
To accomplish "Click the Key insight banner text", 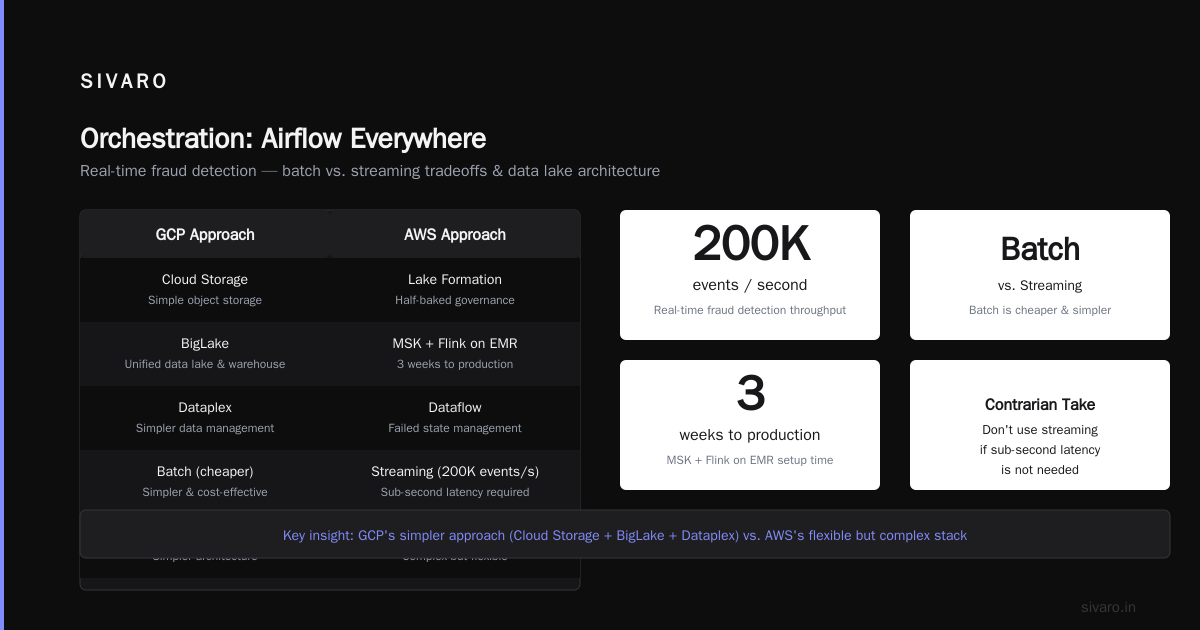I will (x=625, y=535).
